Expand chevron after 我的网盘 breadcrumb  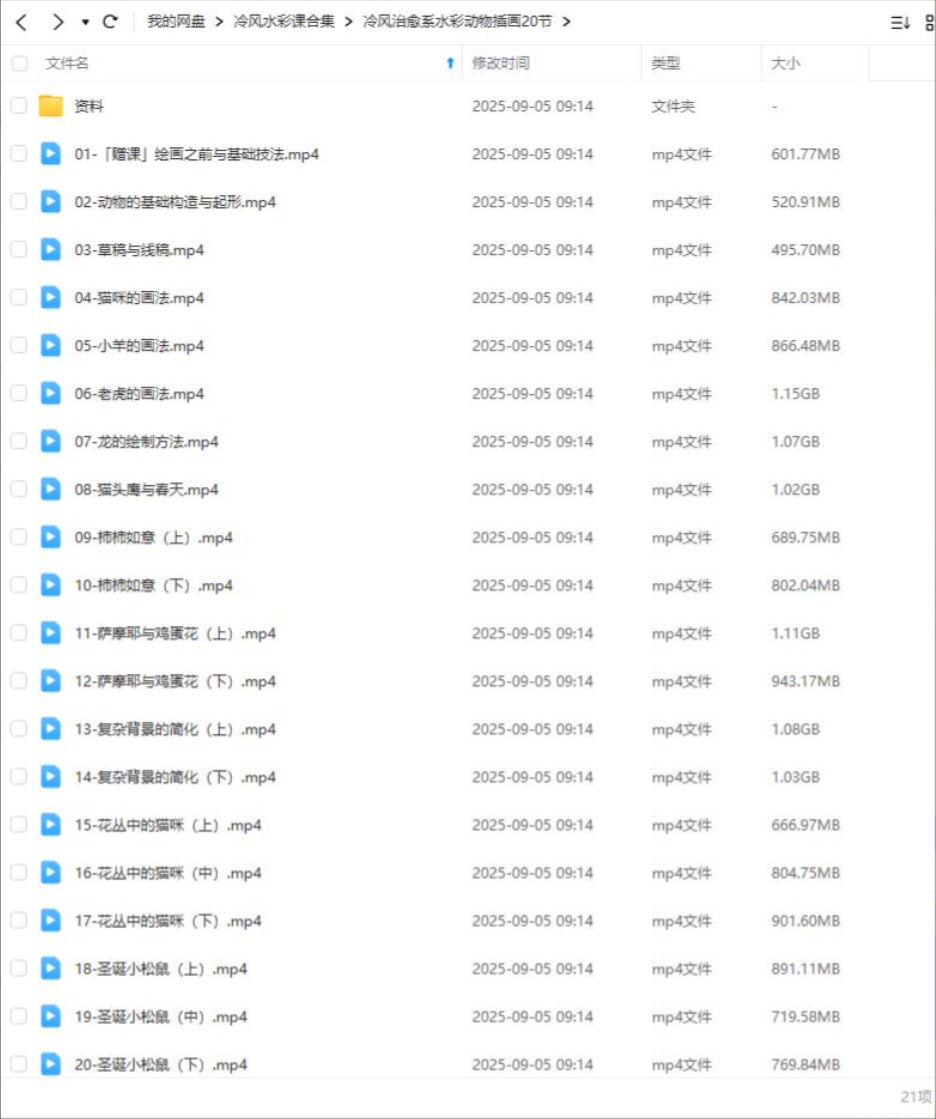tap(219, 21)
